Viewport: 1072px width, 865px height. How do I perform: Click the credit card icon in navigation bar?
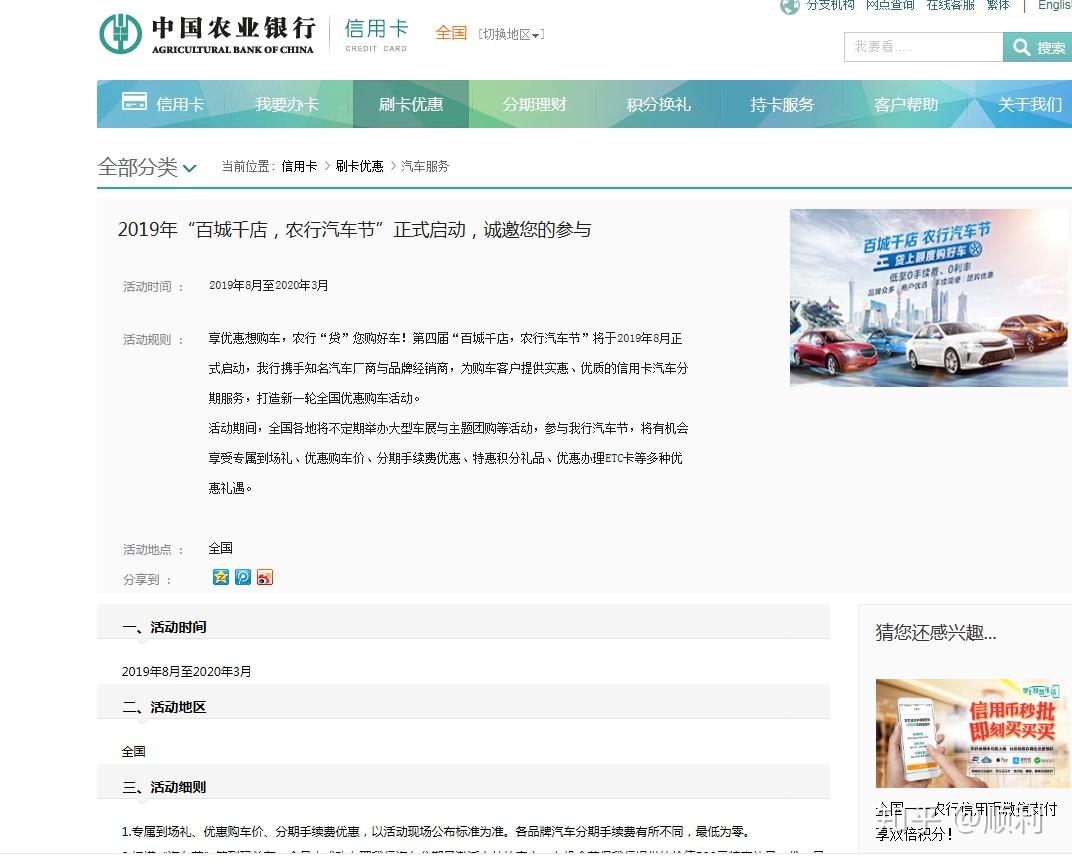134,101
